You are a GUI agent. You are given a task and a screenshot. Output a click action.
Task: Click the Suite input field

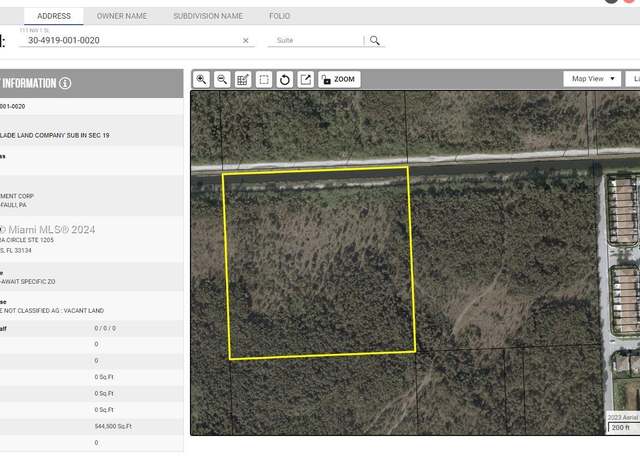tap(315, 40)
